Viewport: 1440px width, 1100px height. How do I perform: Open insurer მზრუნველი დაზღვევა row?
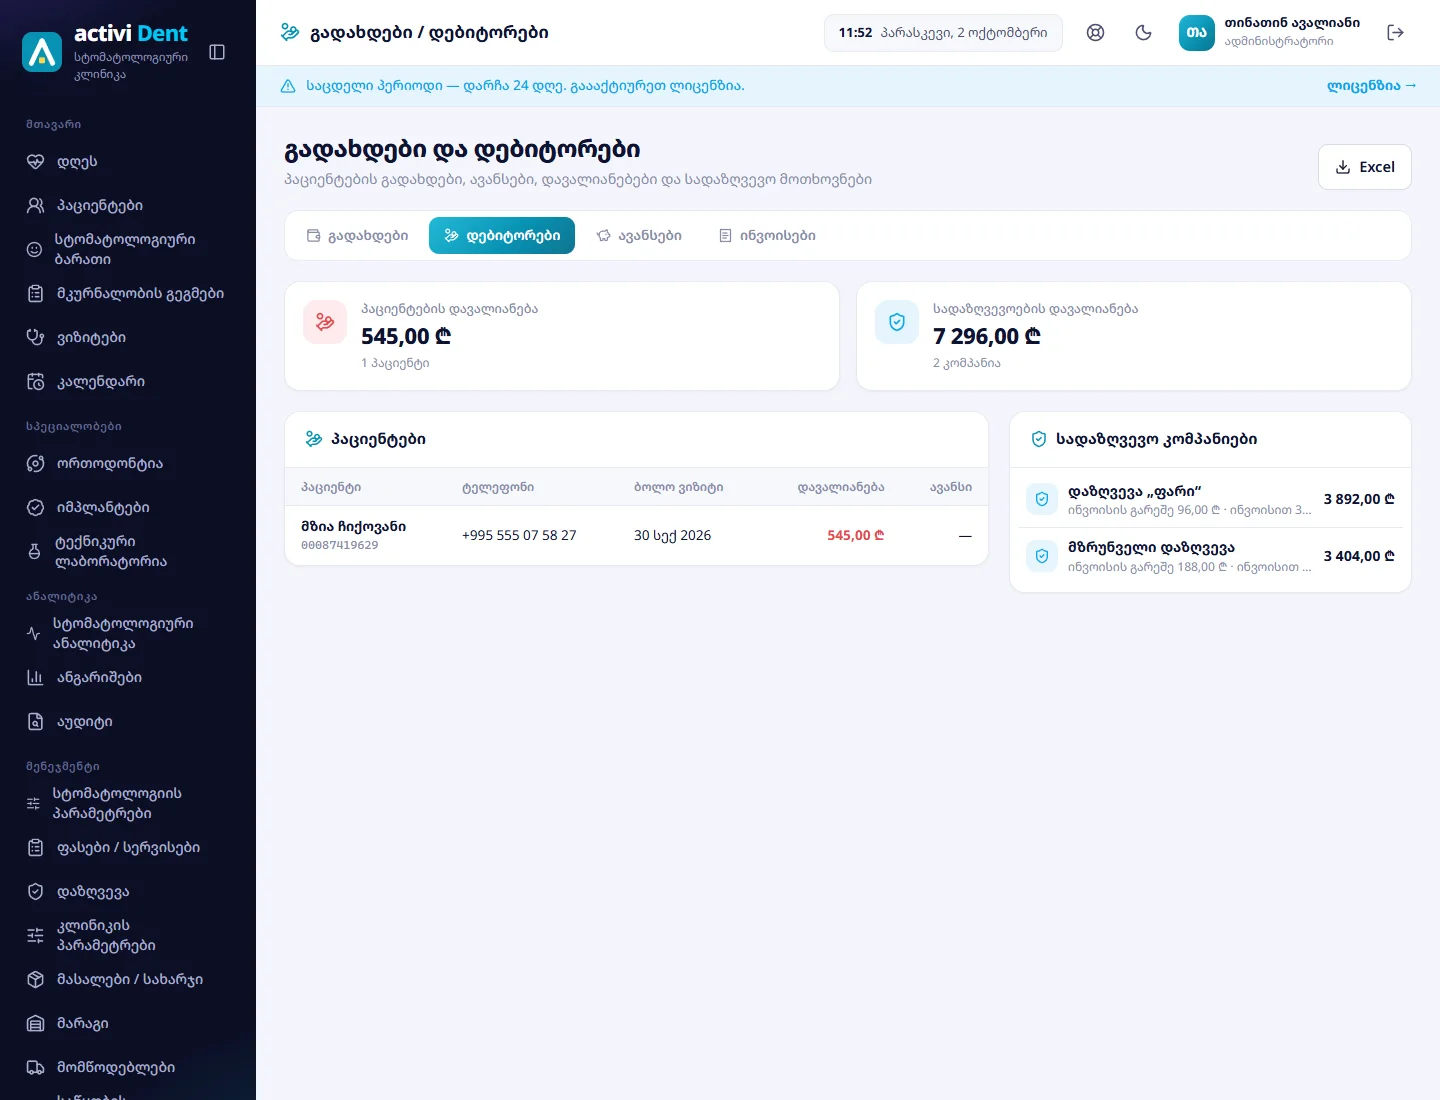click(1210, 556)
